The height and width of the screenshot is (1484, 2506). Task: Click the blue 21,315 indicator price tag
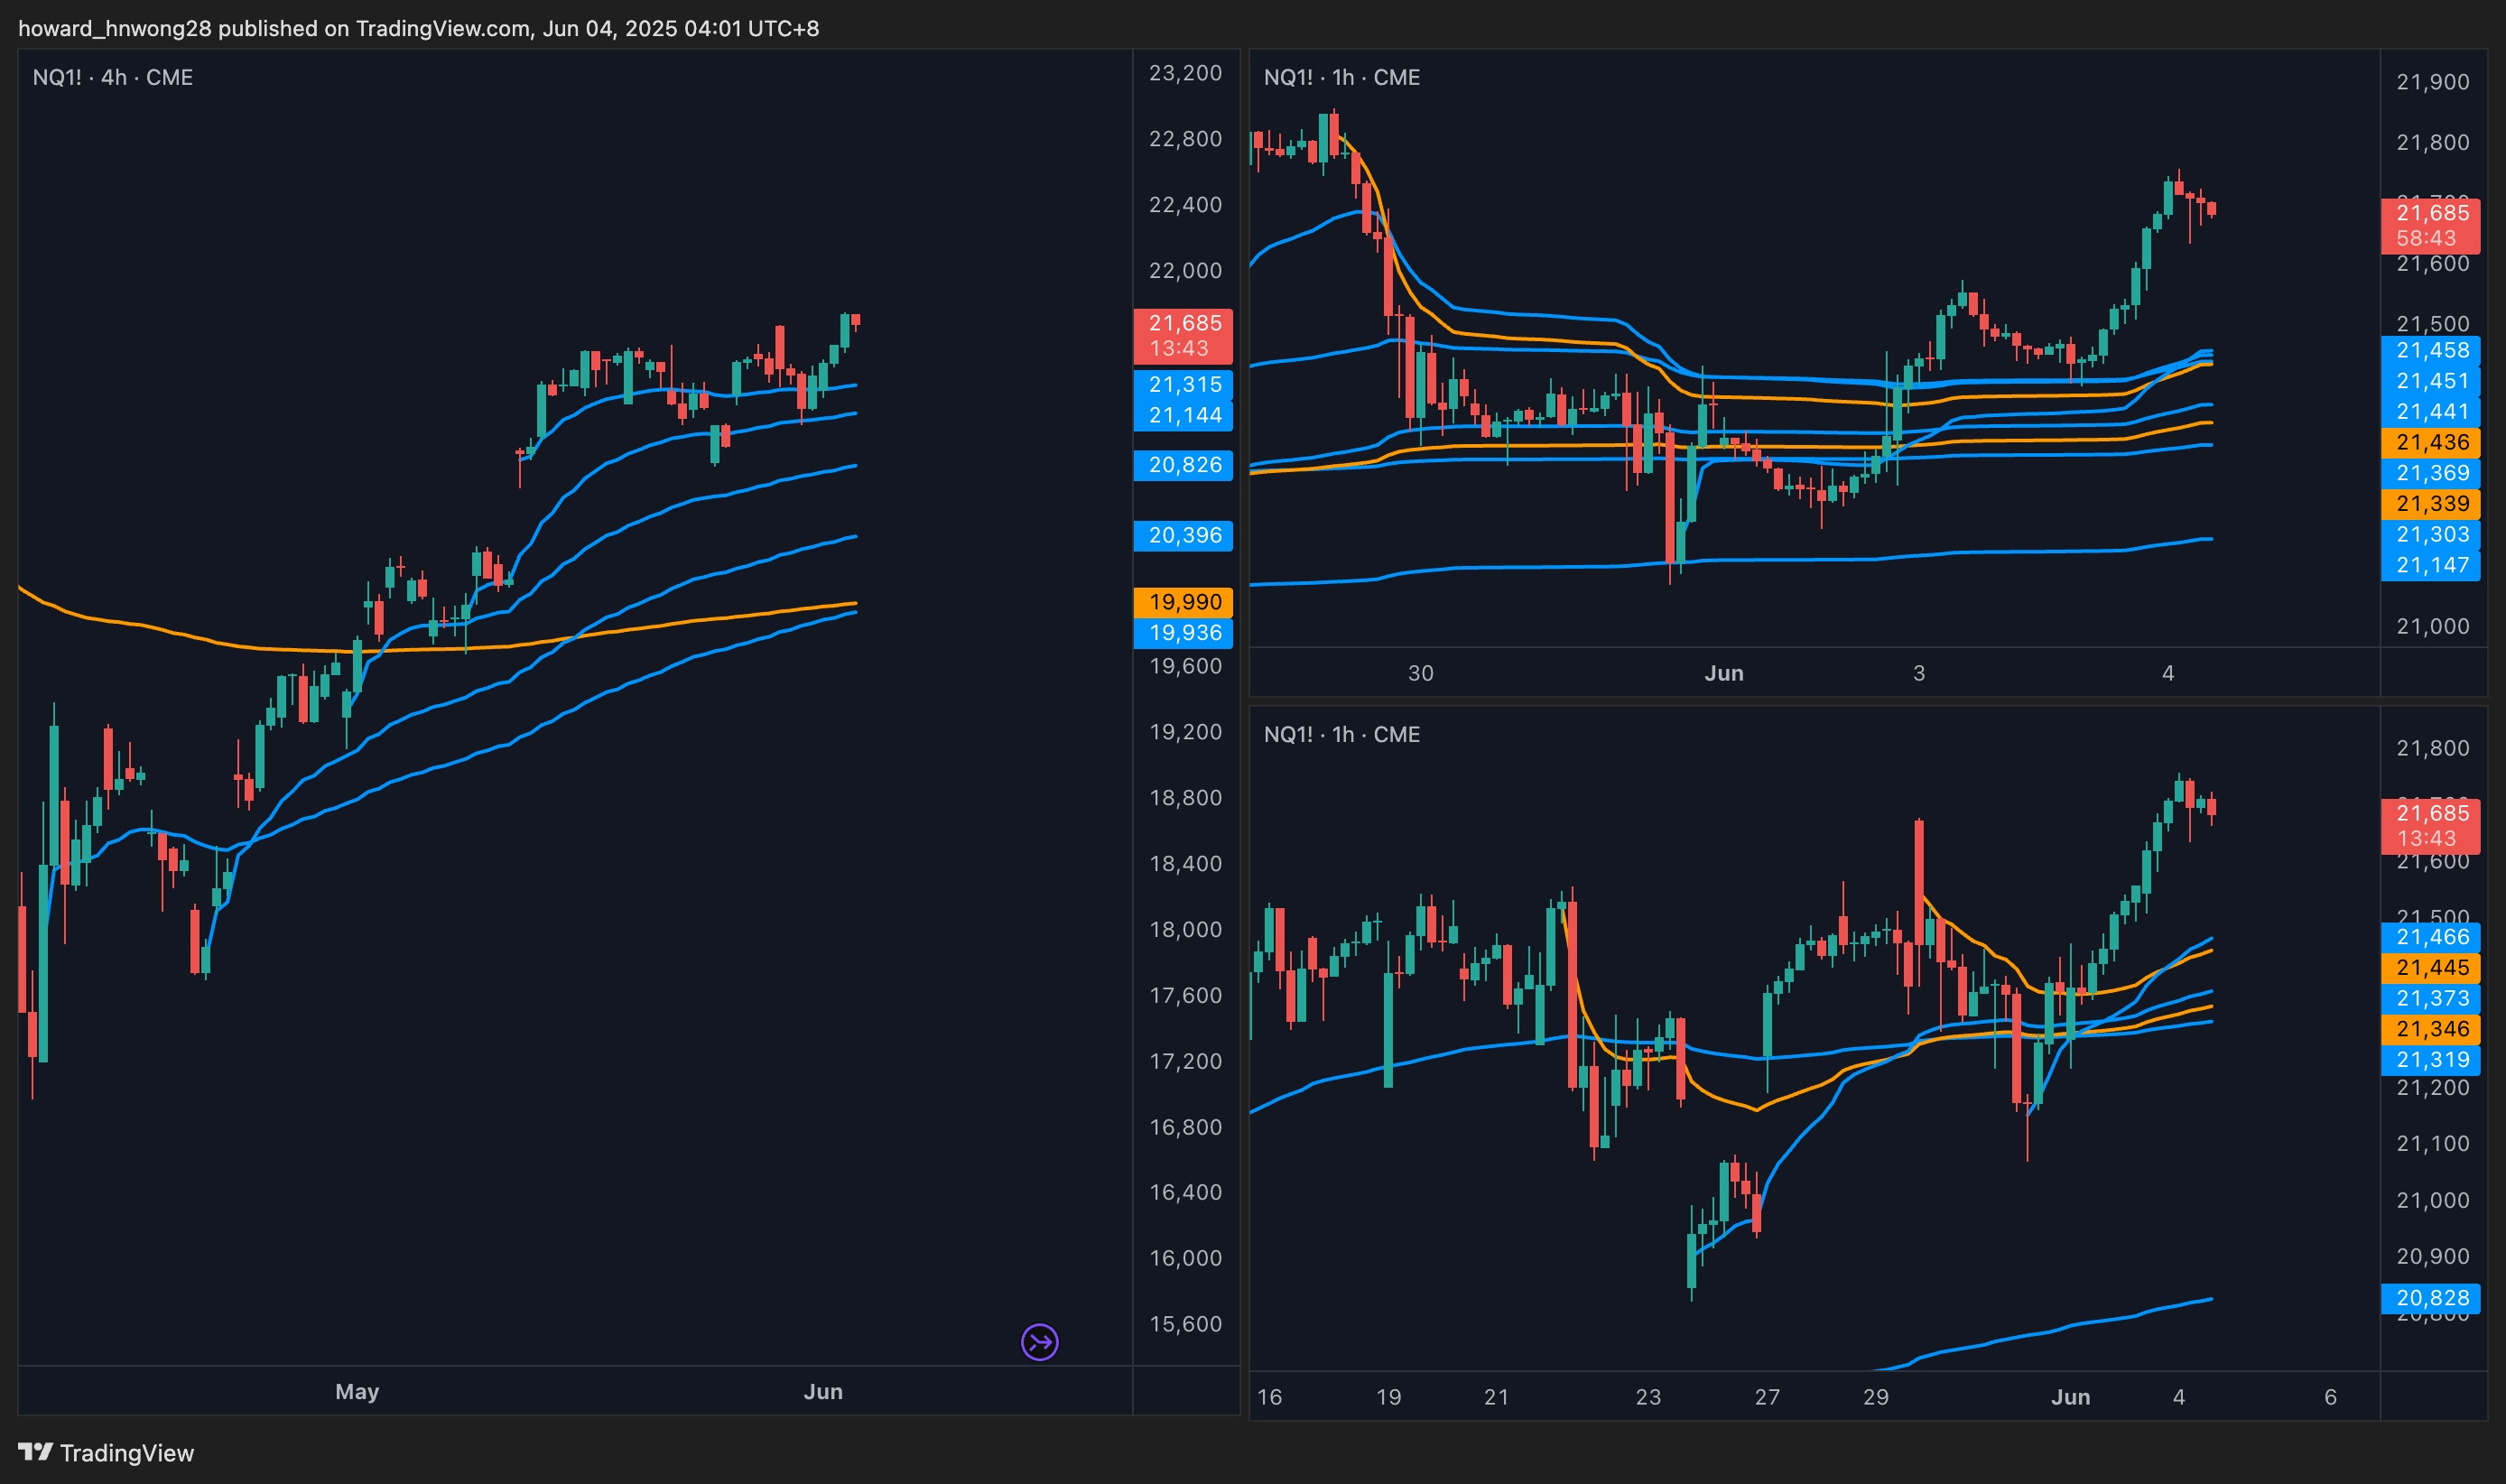pyautogui.click(x=1183, y=385)
